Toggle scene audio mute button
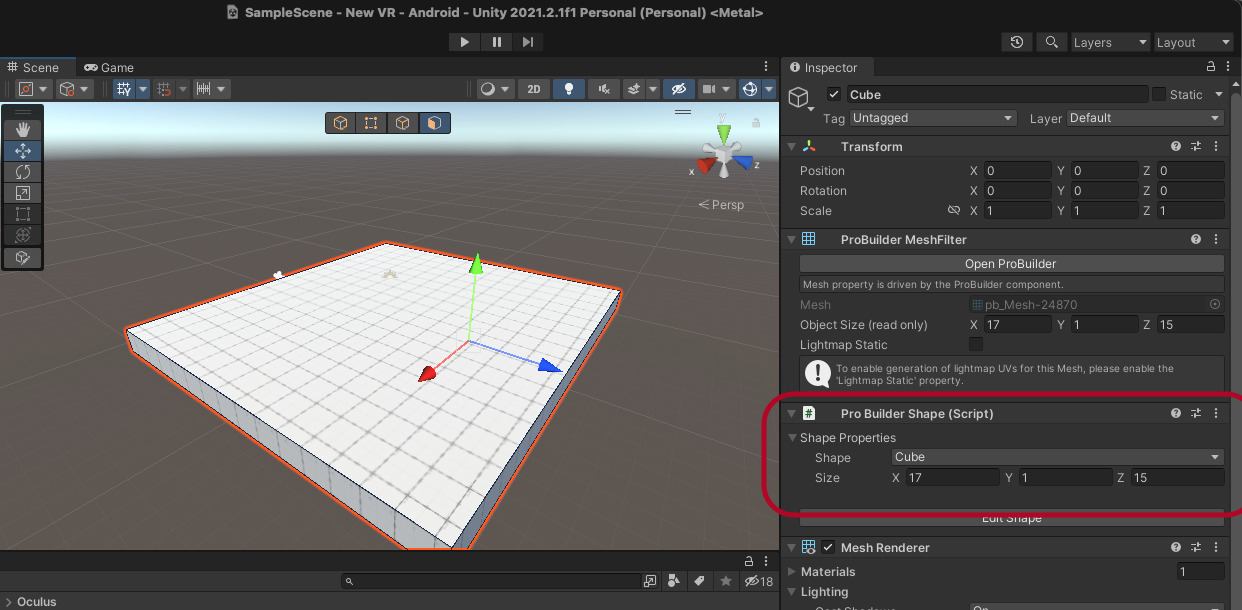Image resolution: width=1242 pixels, height=610 pixels. (x=603, y=89)
